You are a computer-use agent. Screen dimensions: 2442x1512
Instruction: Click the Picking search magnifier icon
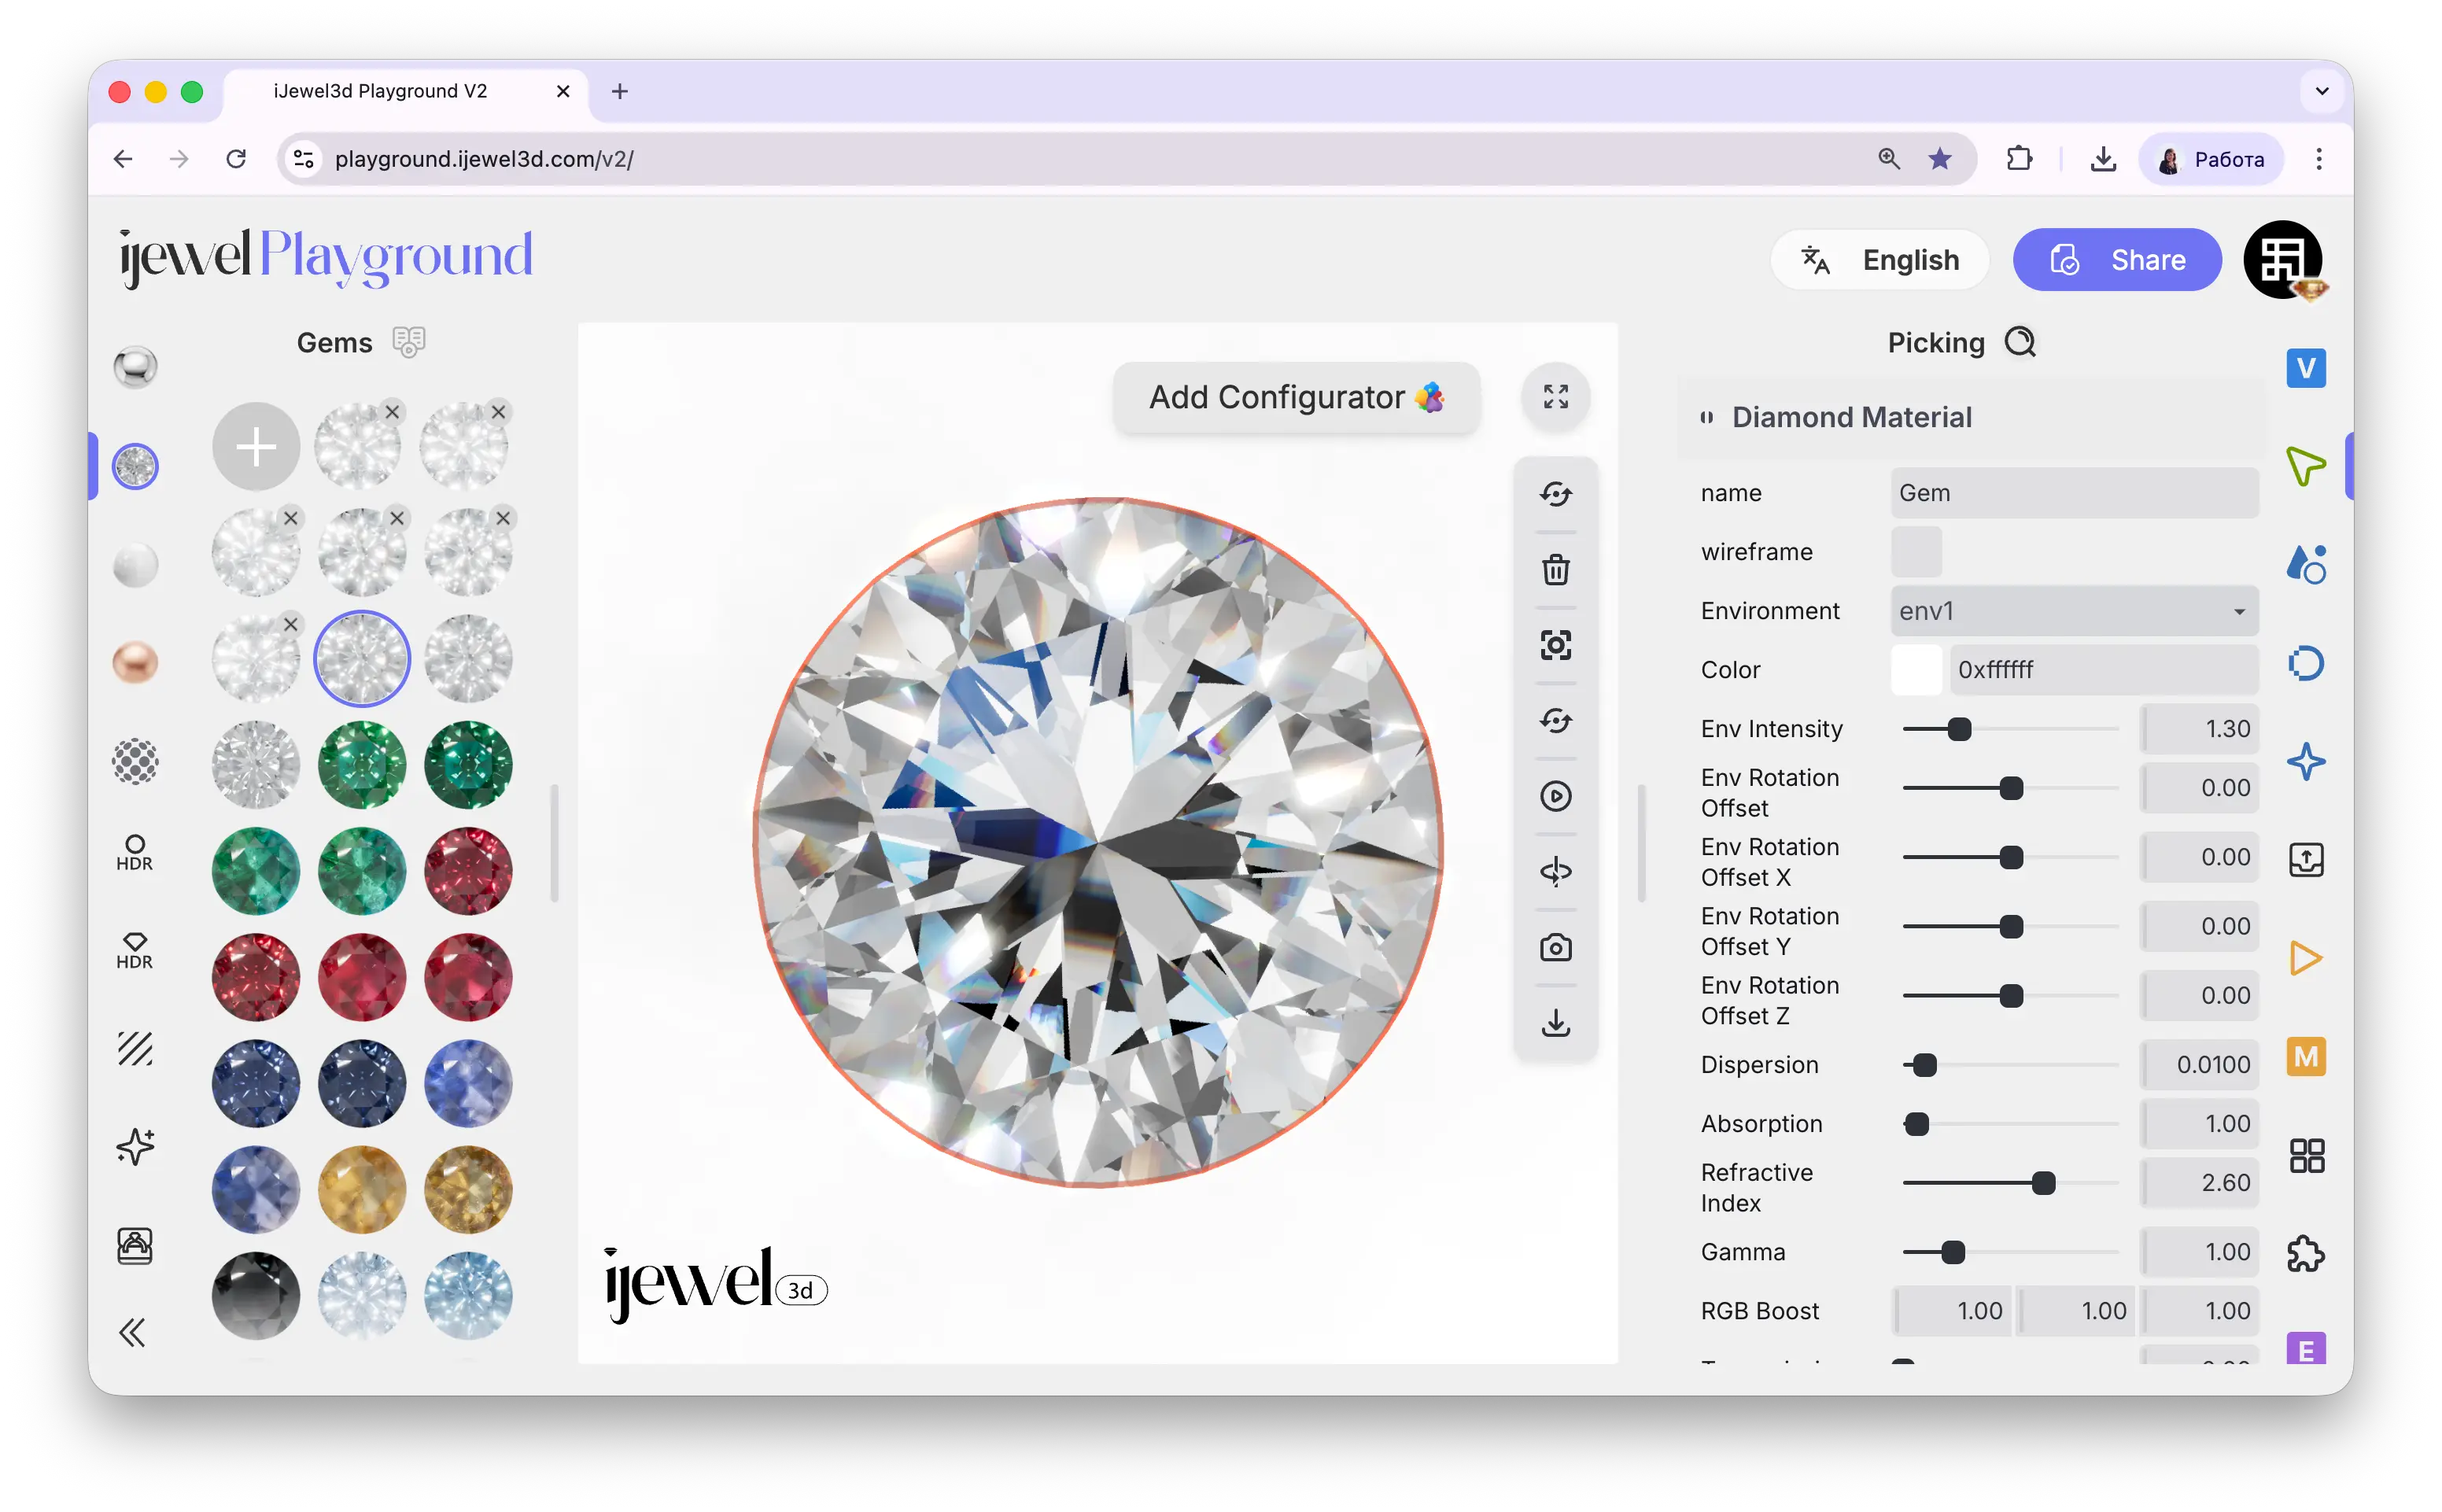click(2020, 342)
